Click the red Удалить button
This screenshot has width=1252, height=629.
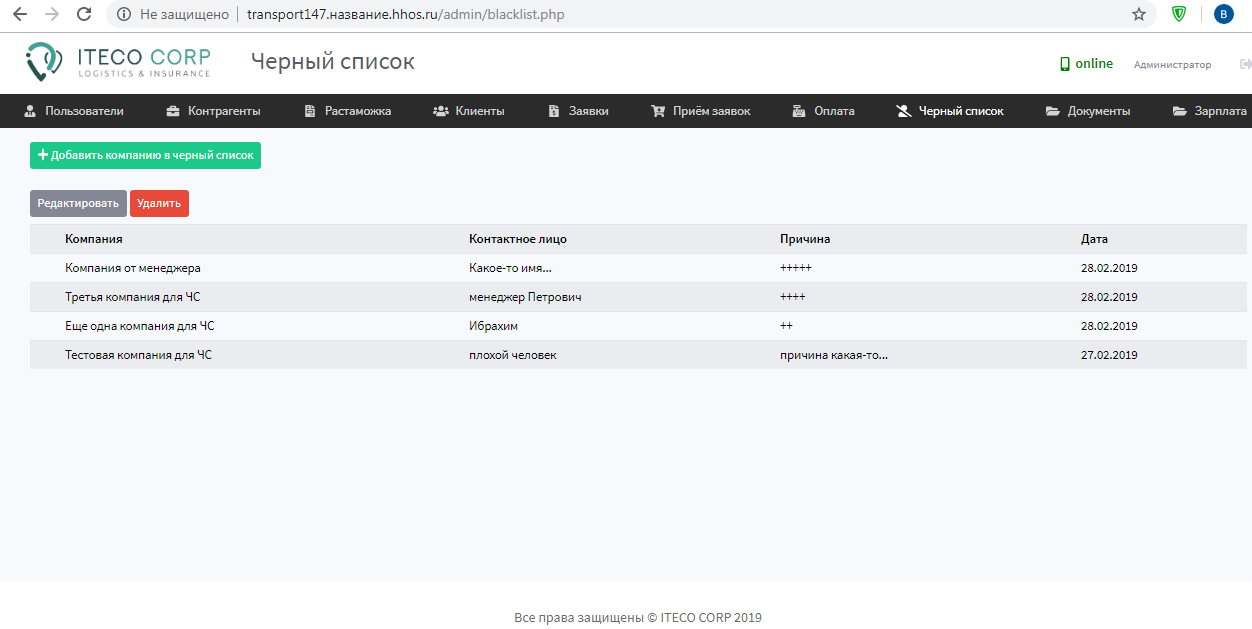(159, 203)
